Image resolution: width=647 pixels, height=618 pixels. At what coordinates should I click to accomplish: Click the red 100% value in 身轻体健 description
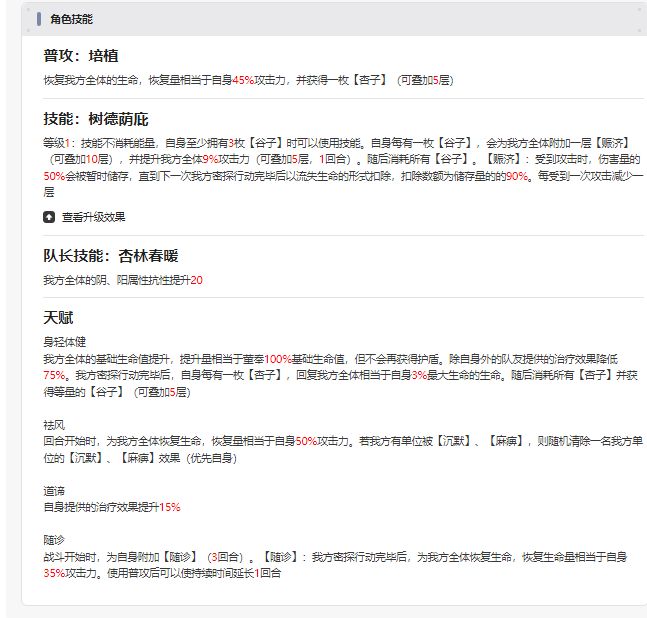click(x=278, y=359)
